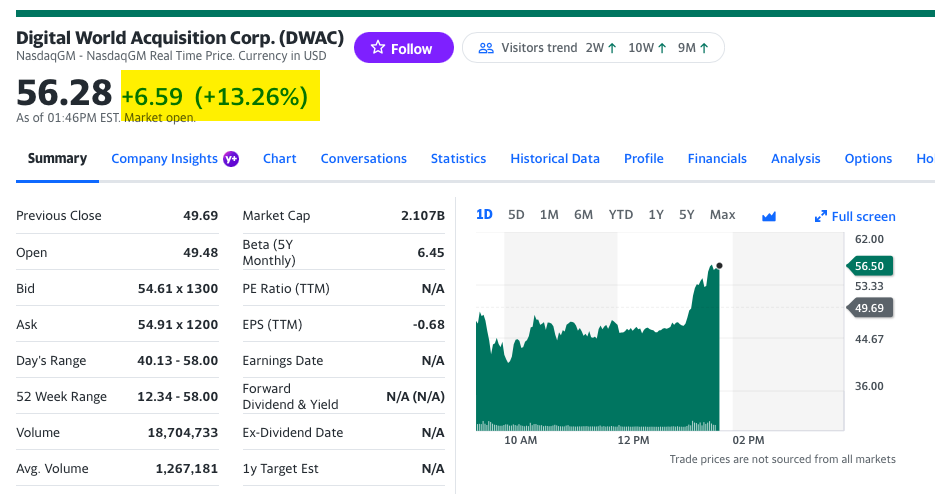Open the Conversations tab
This screenshot has width=935, height=494.
(364, 159)
